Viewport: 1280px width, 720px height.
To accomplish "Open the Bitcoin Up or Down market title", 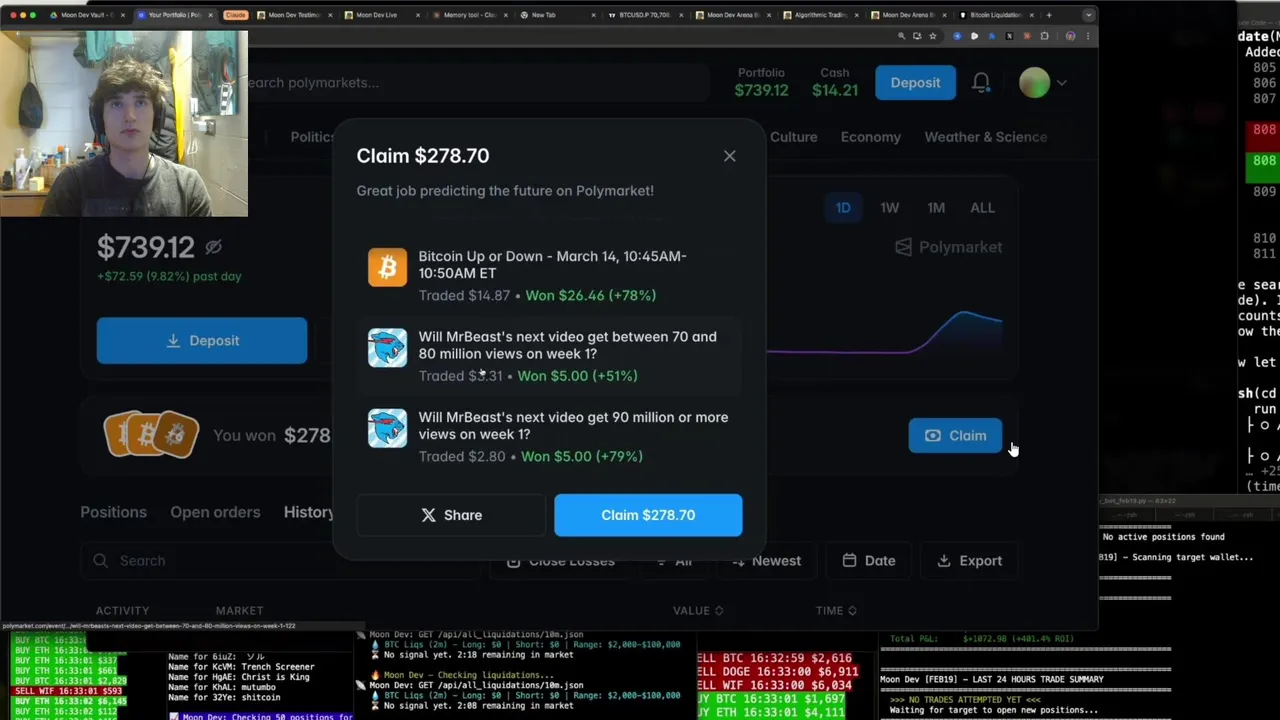I will tap(552, 264).
